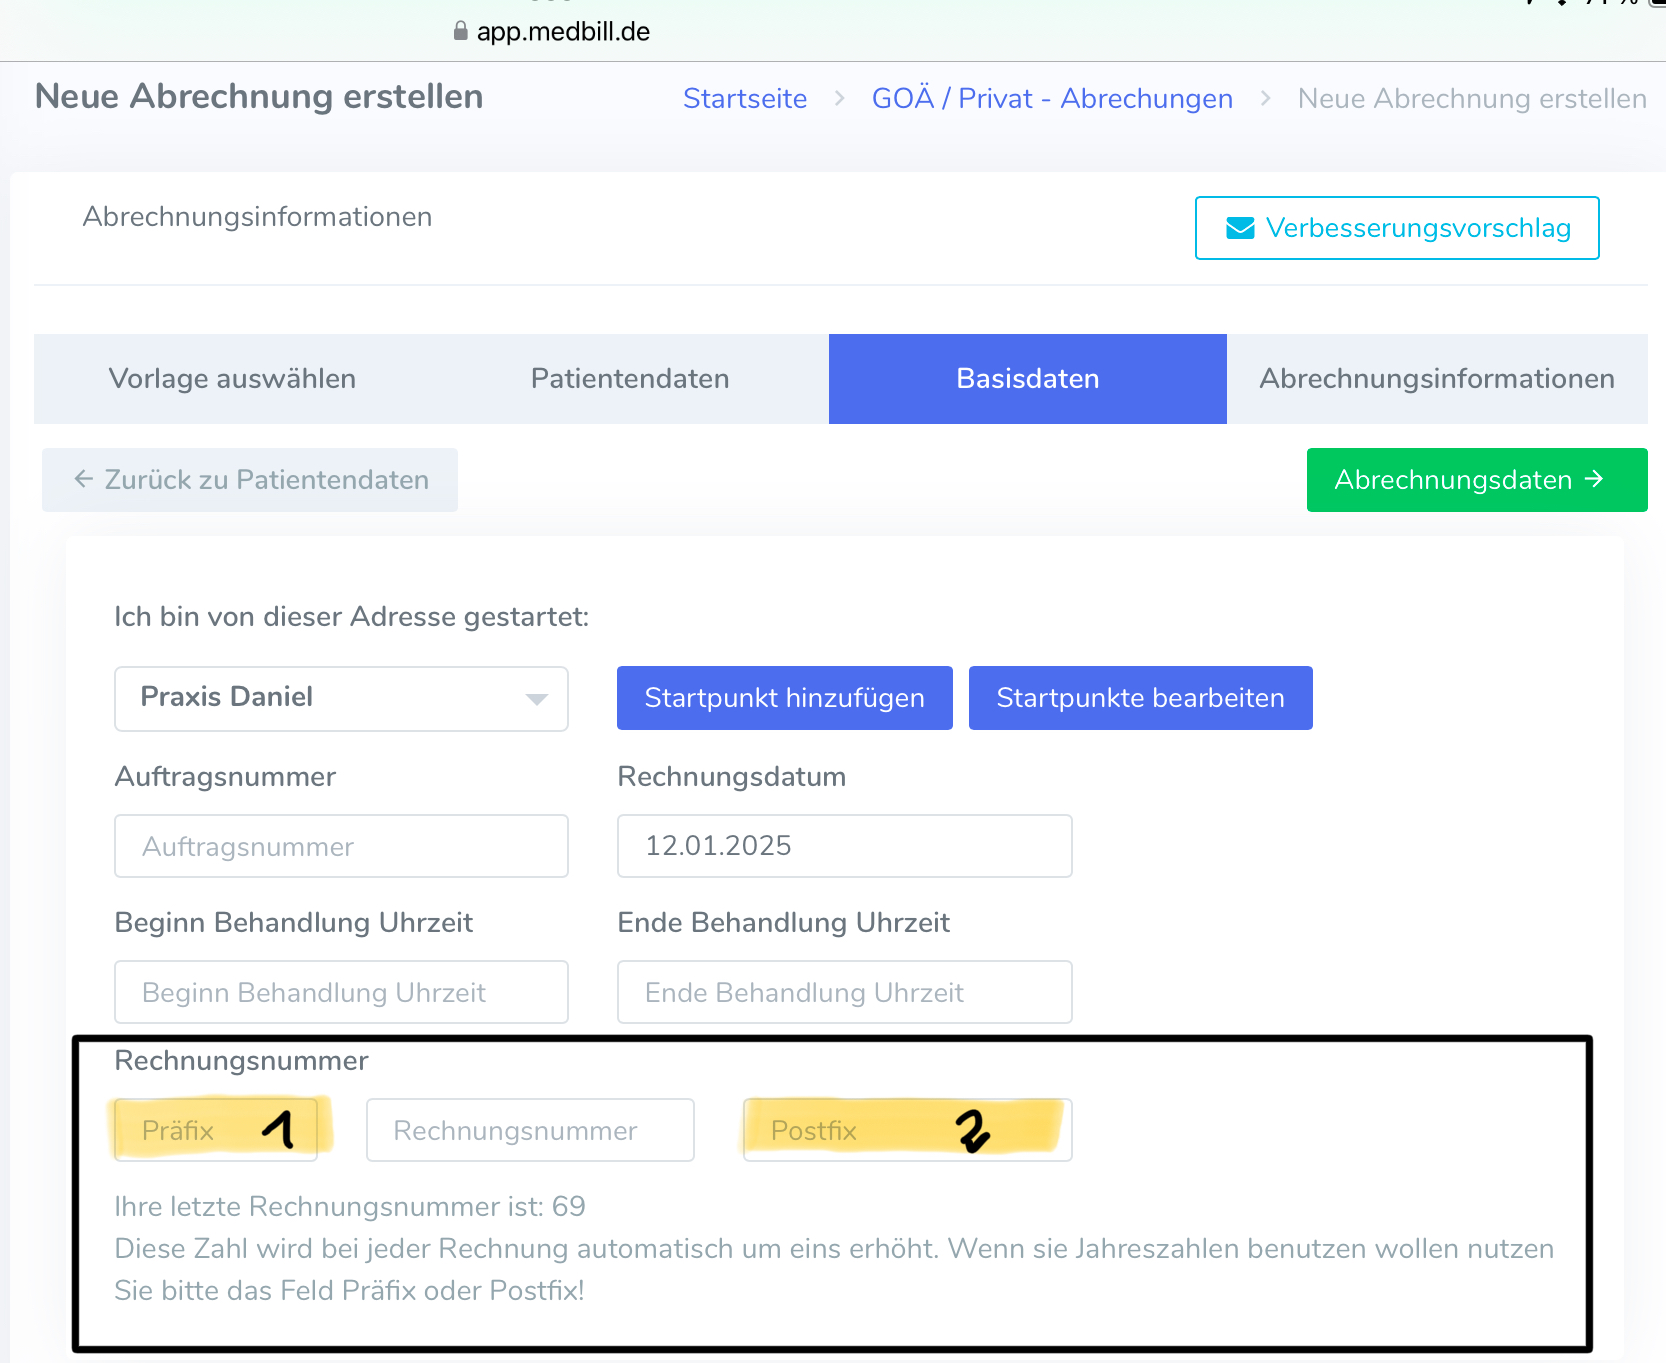Select the Basisdaten tab
This screenshot has width=1666, height=1363.
tap(1027, 379)
